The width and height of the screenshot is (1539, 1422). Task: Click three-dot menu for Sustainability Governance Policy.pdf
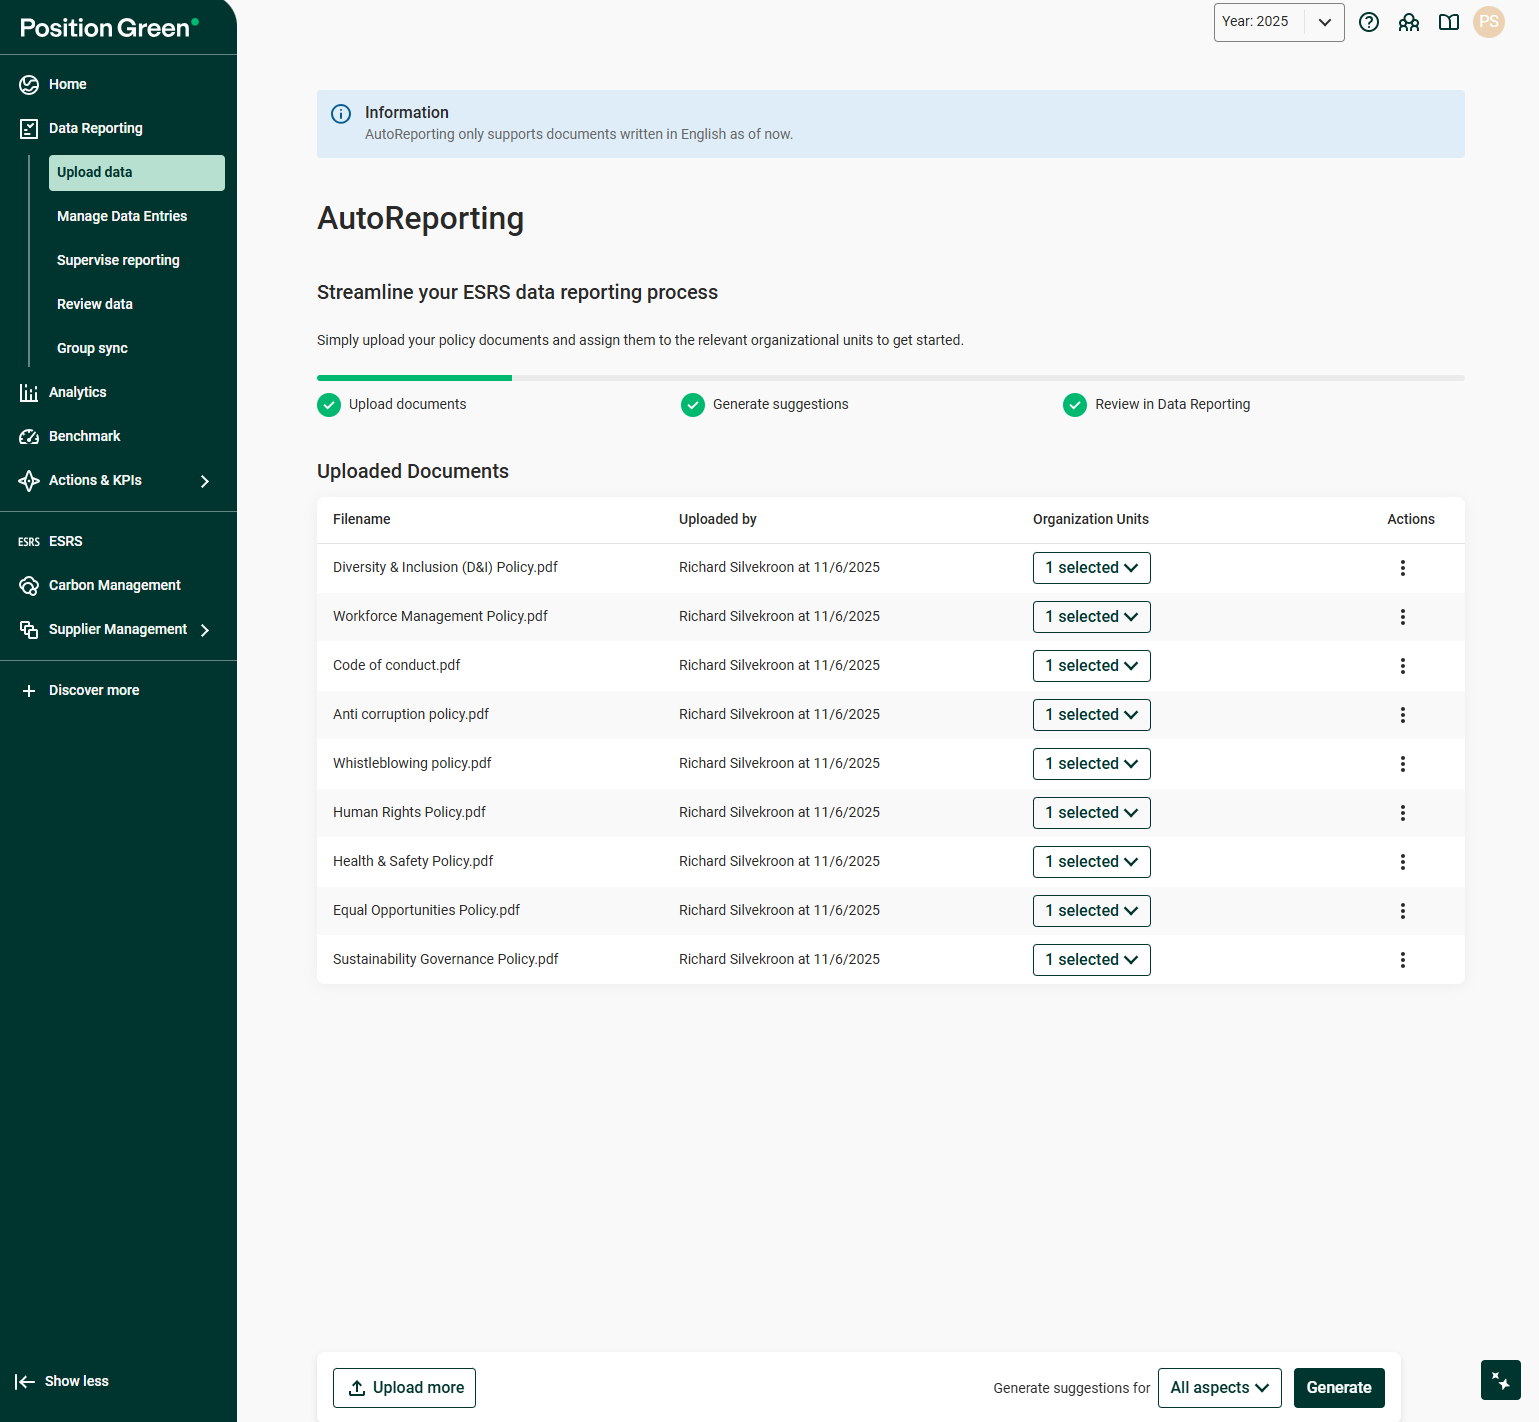click(x=1403, y=960)
